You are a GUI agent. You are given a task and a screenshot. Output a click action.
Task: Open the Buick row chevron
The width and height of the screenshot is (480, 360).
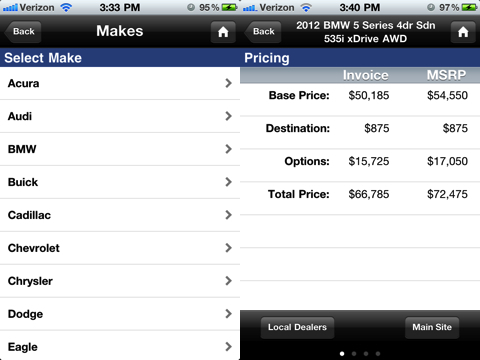click(228, 182)
